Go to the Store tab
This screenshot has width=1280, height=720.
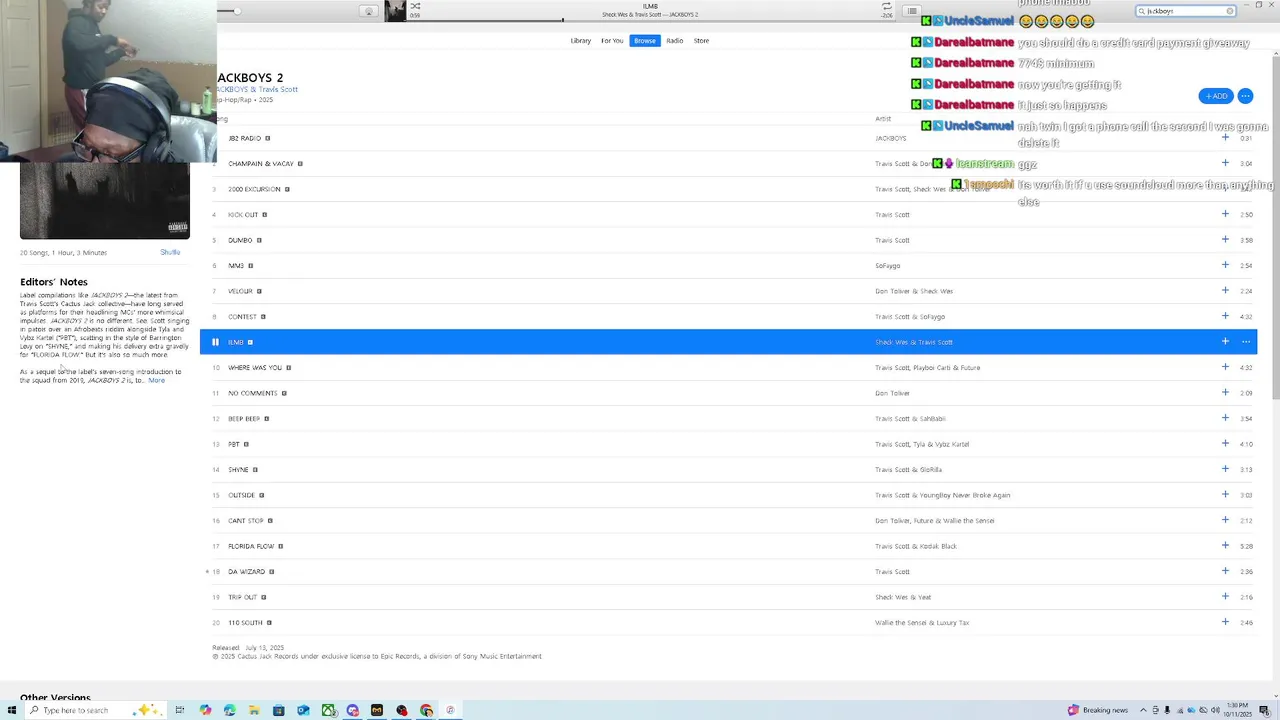point(701,41)
